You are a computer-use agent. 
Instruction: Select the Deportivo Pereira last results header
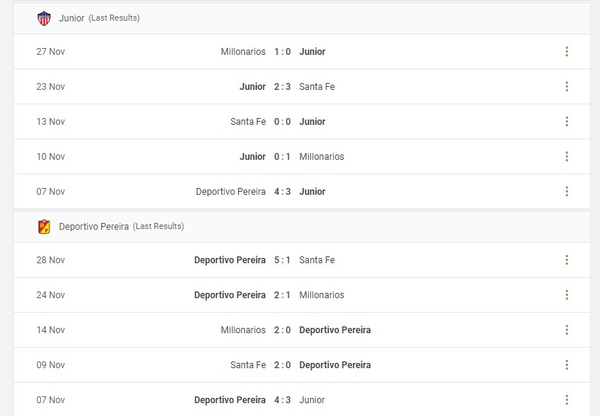pyautogui.click(x=120, y=226)
